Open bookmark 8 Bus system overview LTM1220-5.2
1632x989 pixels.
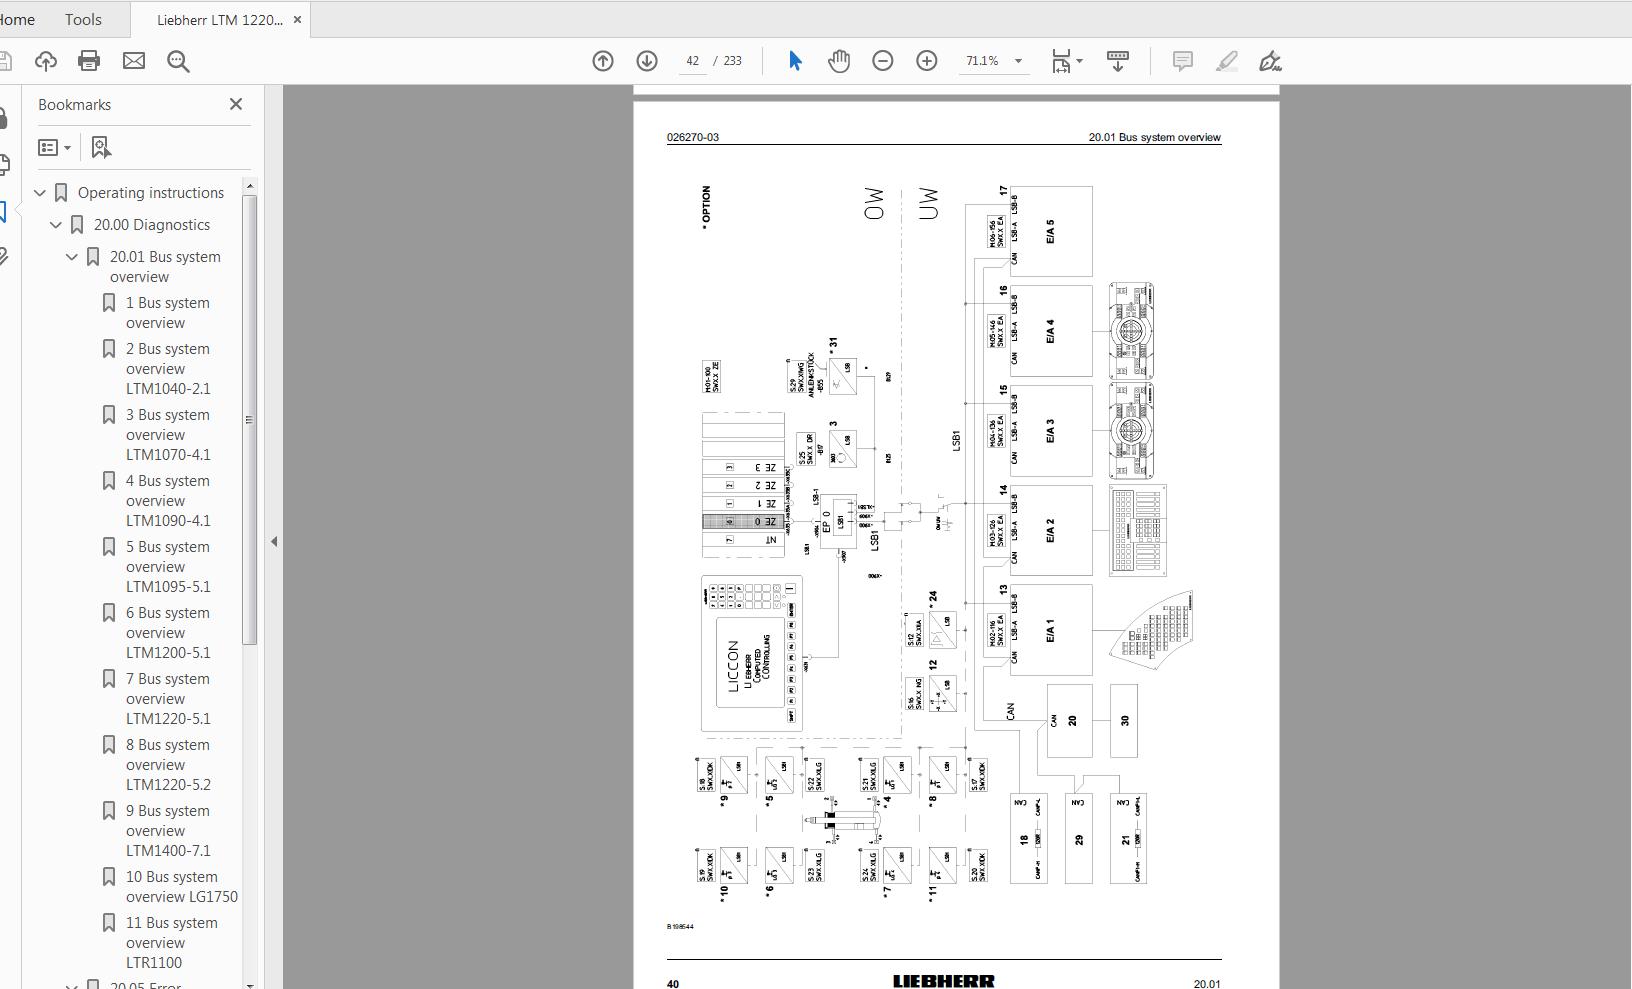tap(168, 765)
